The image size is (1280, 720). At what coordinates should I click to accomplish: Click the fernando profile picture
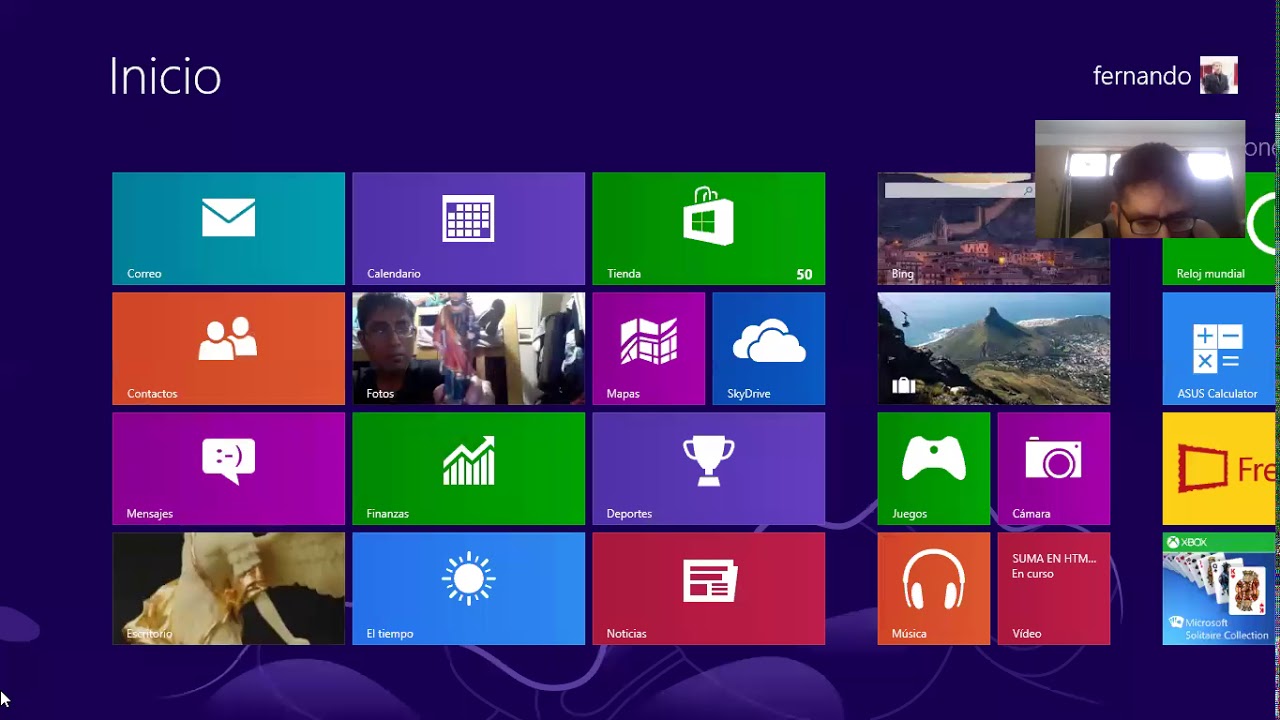(1219, 75)
